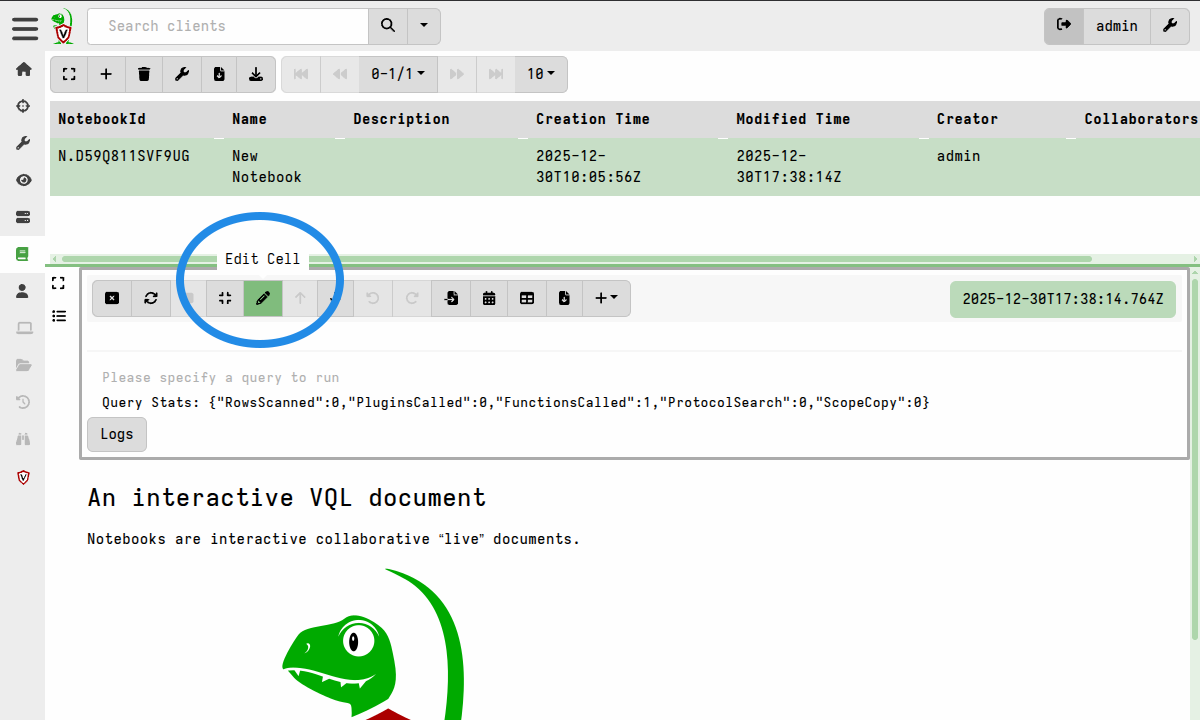Sort by the Creation Time column header
The image size is (1200, 720).
[x=592, y=119]
